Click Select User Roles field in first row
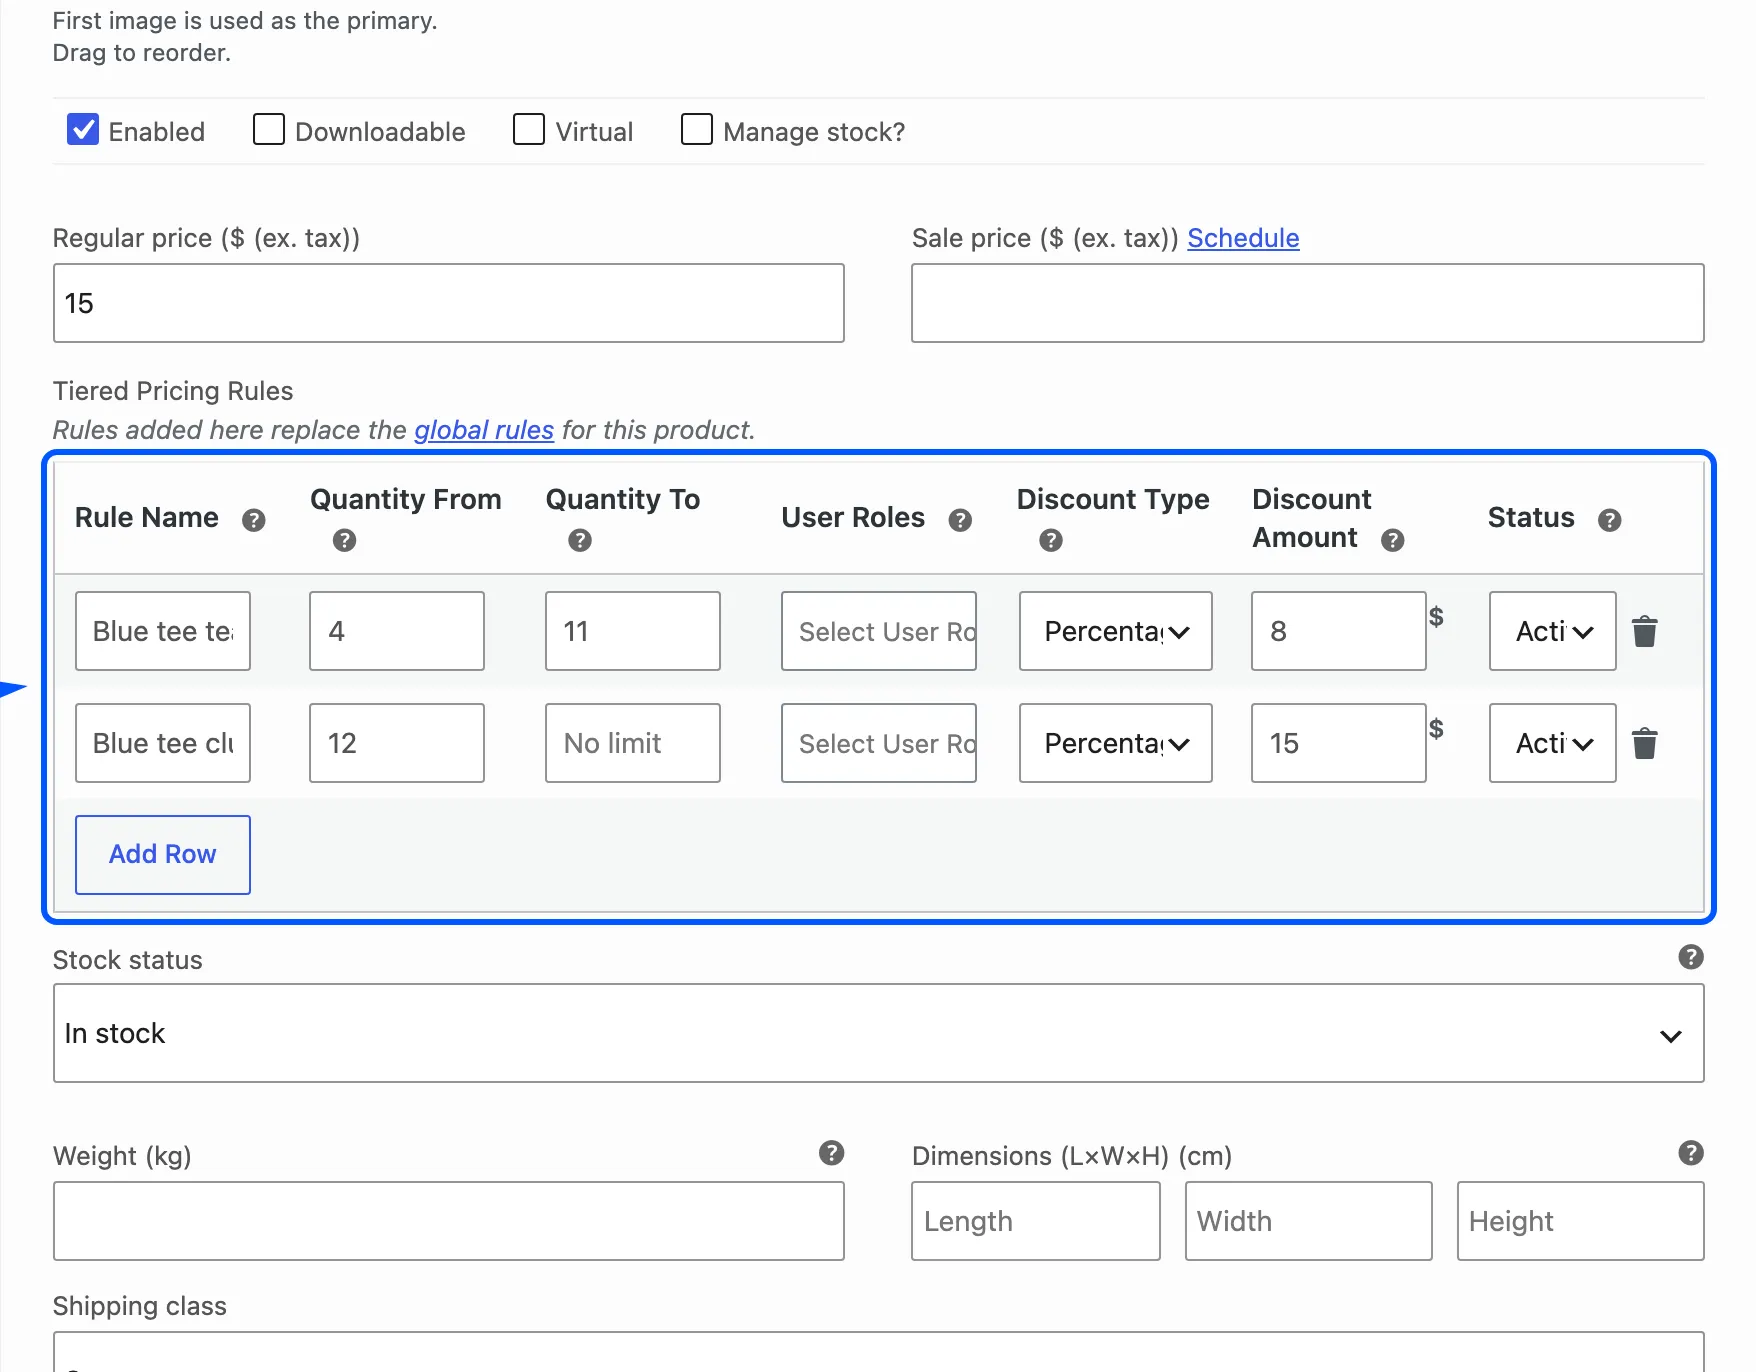 coord(879,631)
